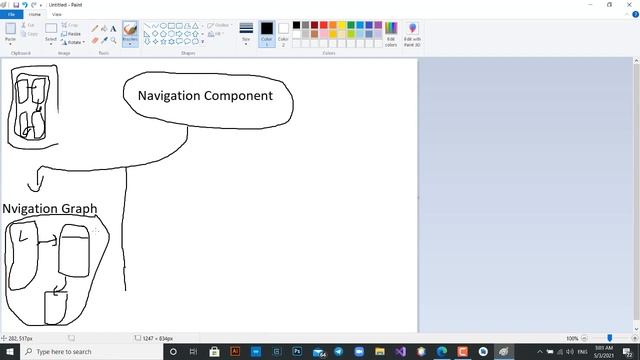Viewport: 640px width, 360px height.
Task: Click the Copy button
Action: coord(29,34)
